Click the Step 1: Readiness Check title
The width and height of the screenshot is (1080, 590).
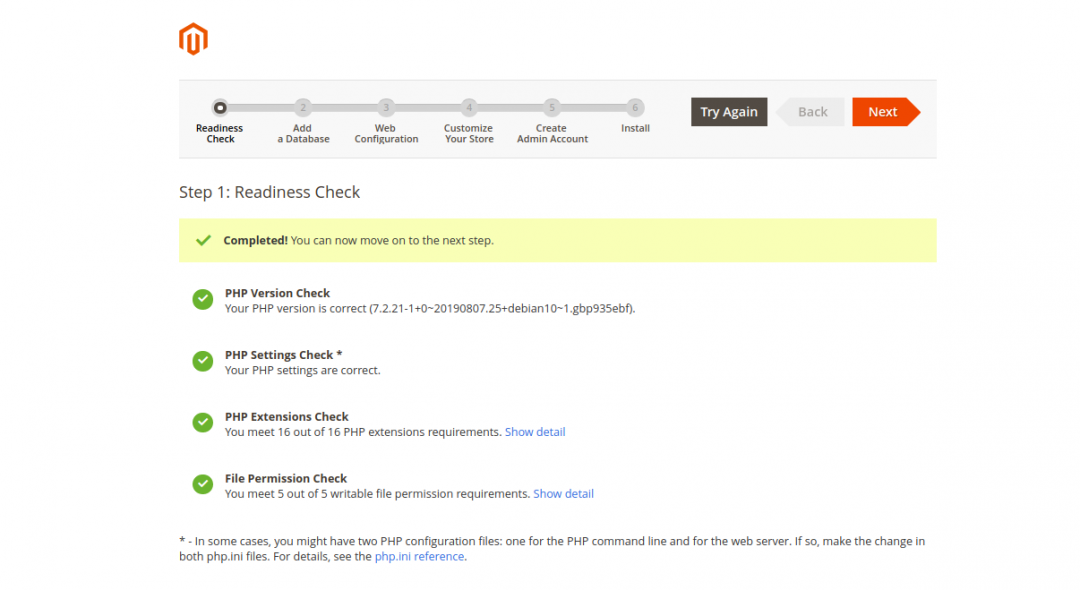269,192
